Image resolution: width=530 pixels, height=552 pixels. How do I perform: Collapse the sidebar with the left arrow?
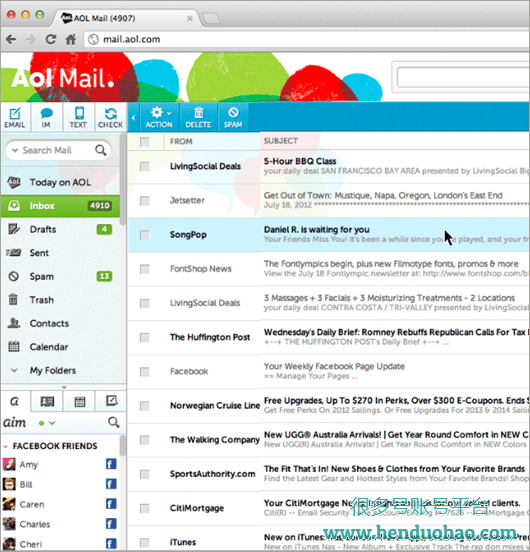pyautogui.click(x=133, y=118)
